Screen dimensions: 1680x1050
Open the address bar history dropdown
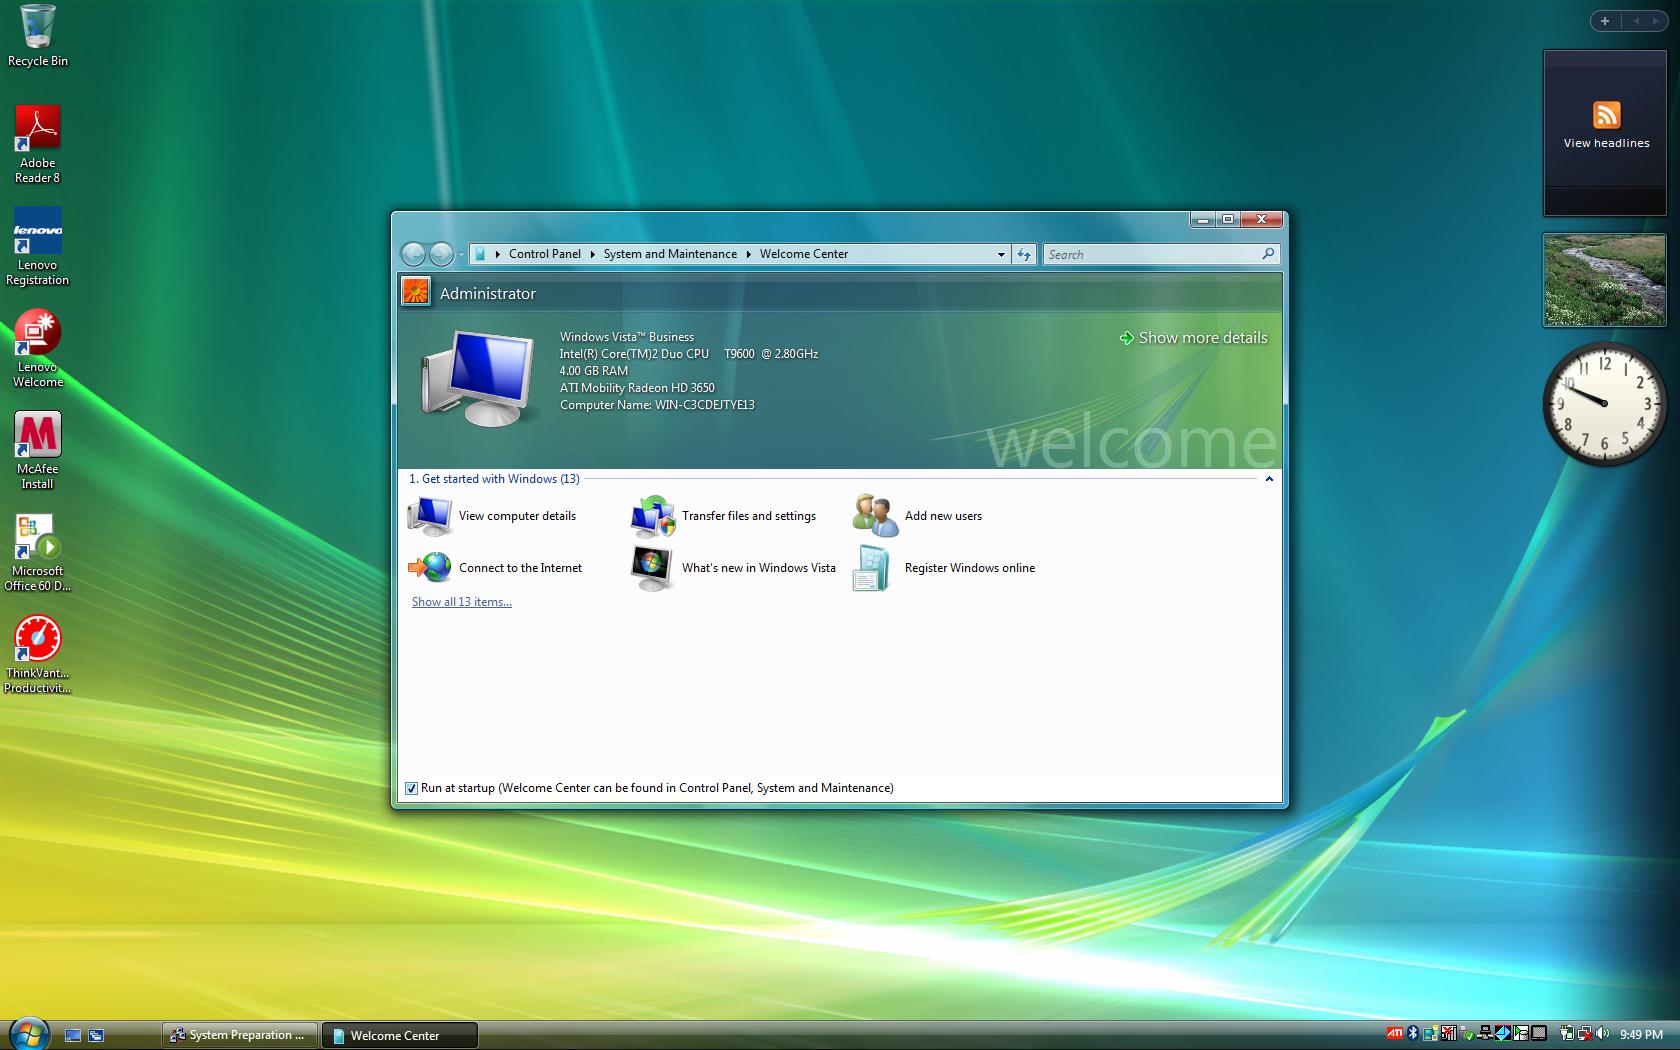point(1001,254)
